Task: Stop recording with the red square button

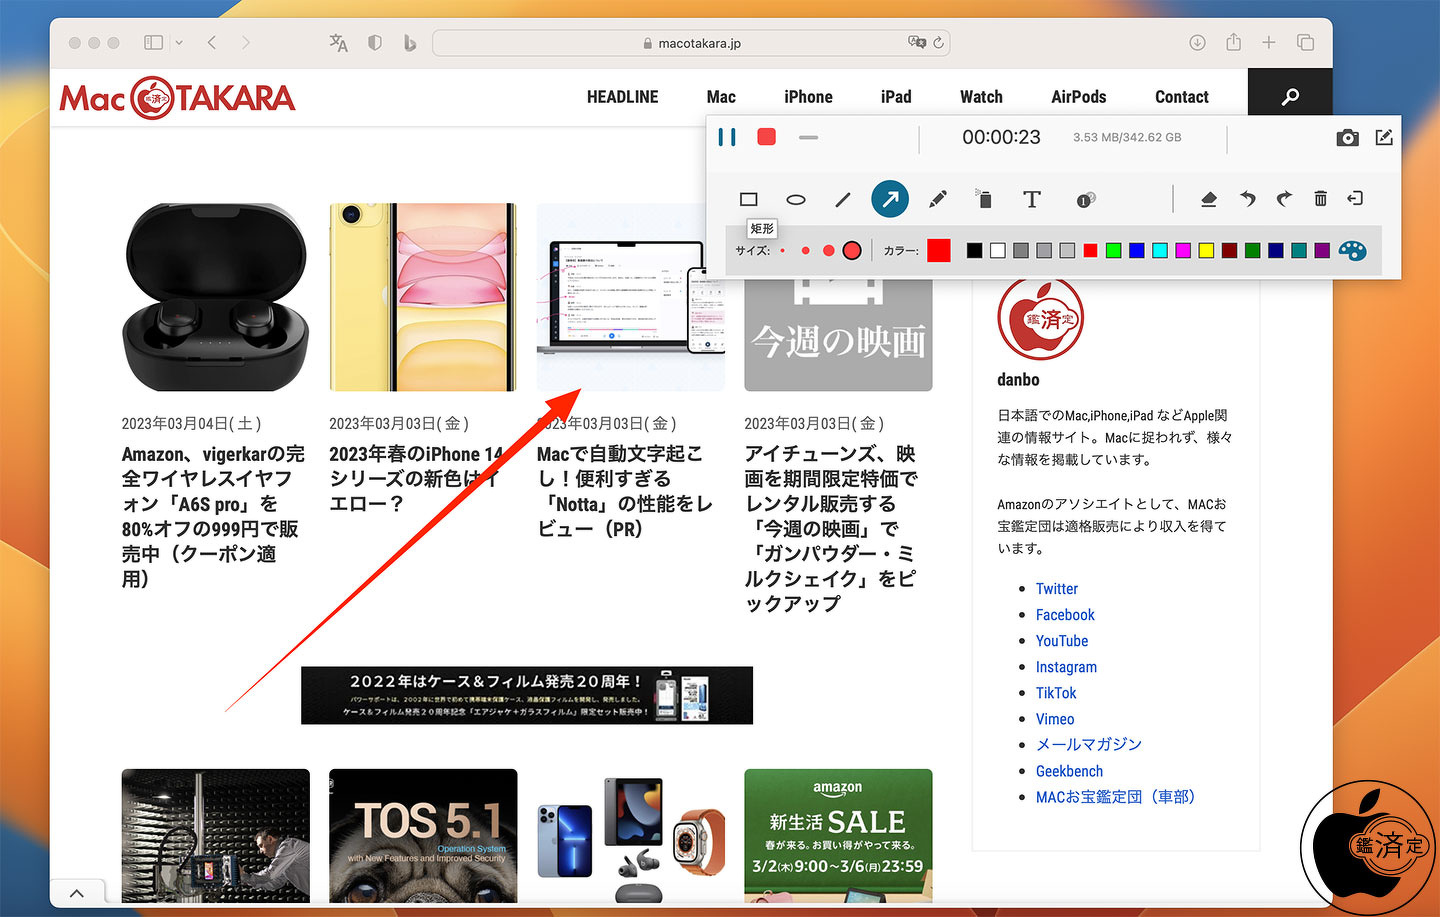Action: point(767,137)
